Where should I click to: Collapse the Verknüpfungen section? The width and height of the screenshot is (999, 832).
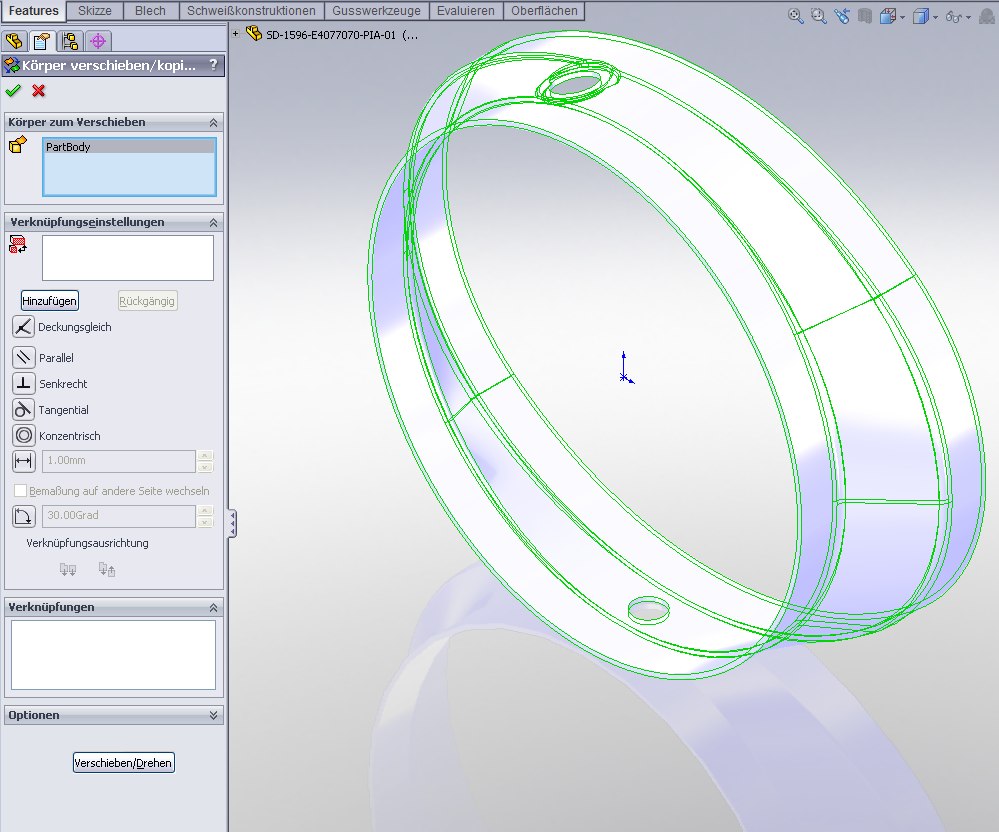213,608
